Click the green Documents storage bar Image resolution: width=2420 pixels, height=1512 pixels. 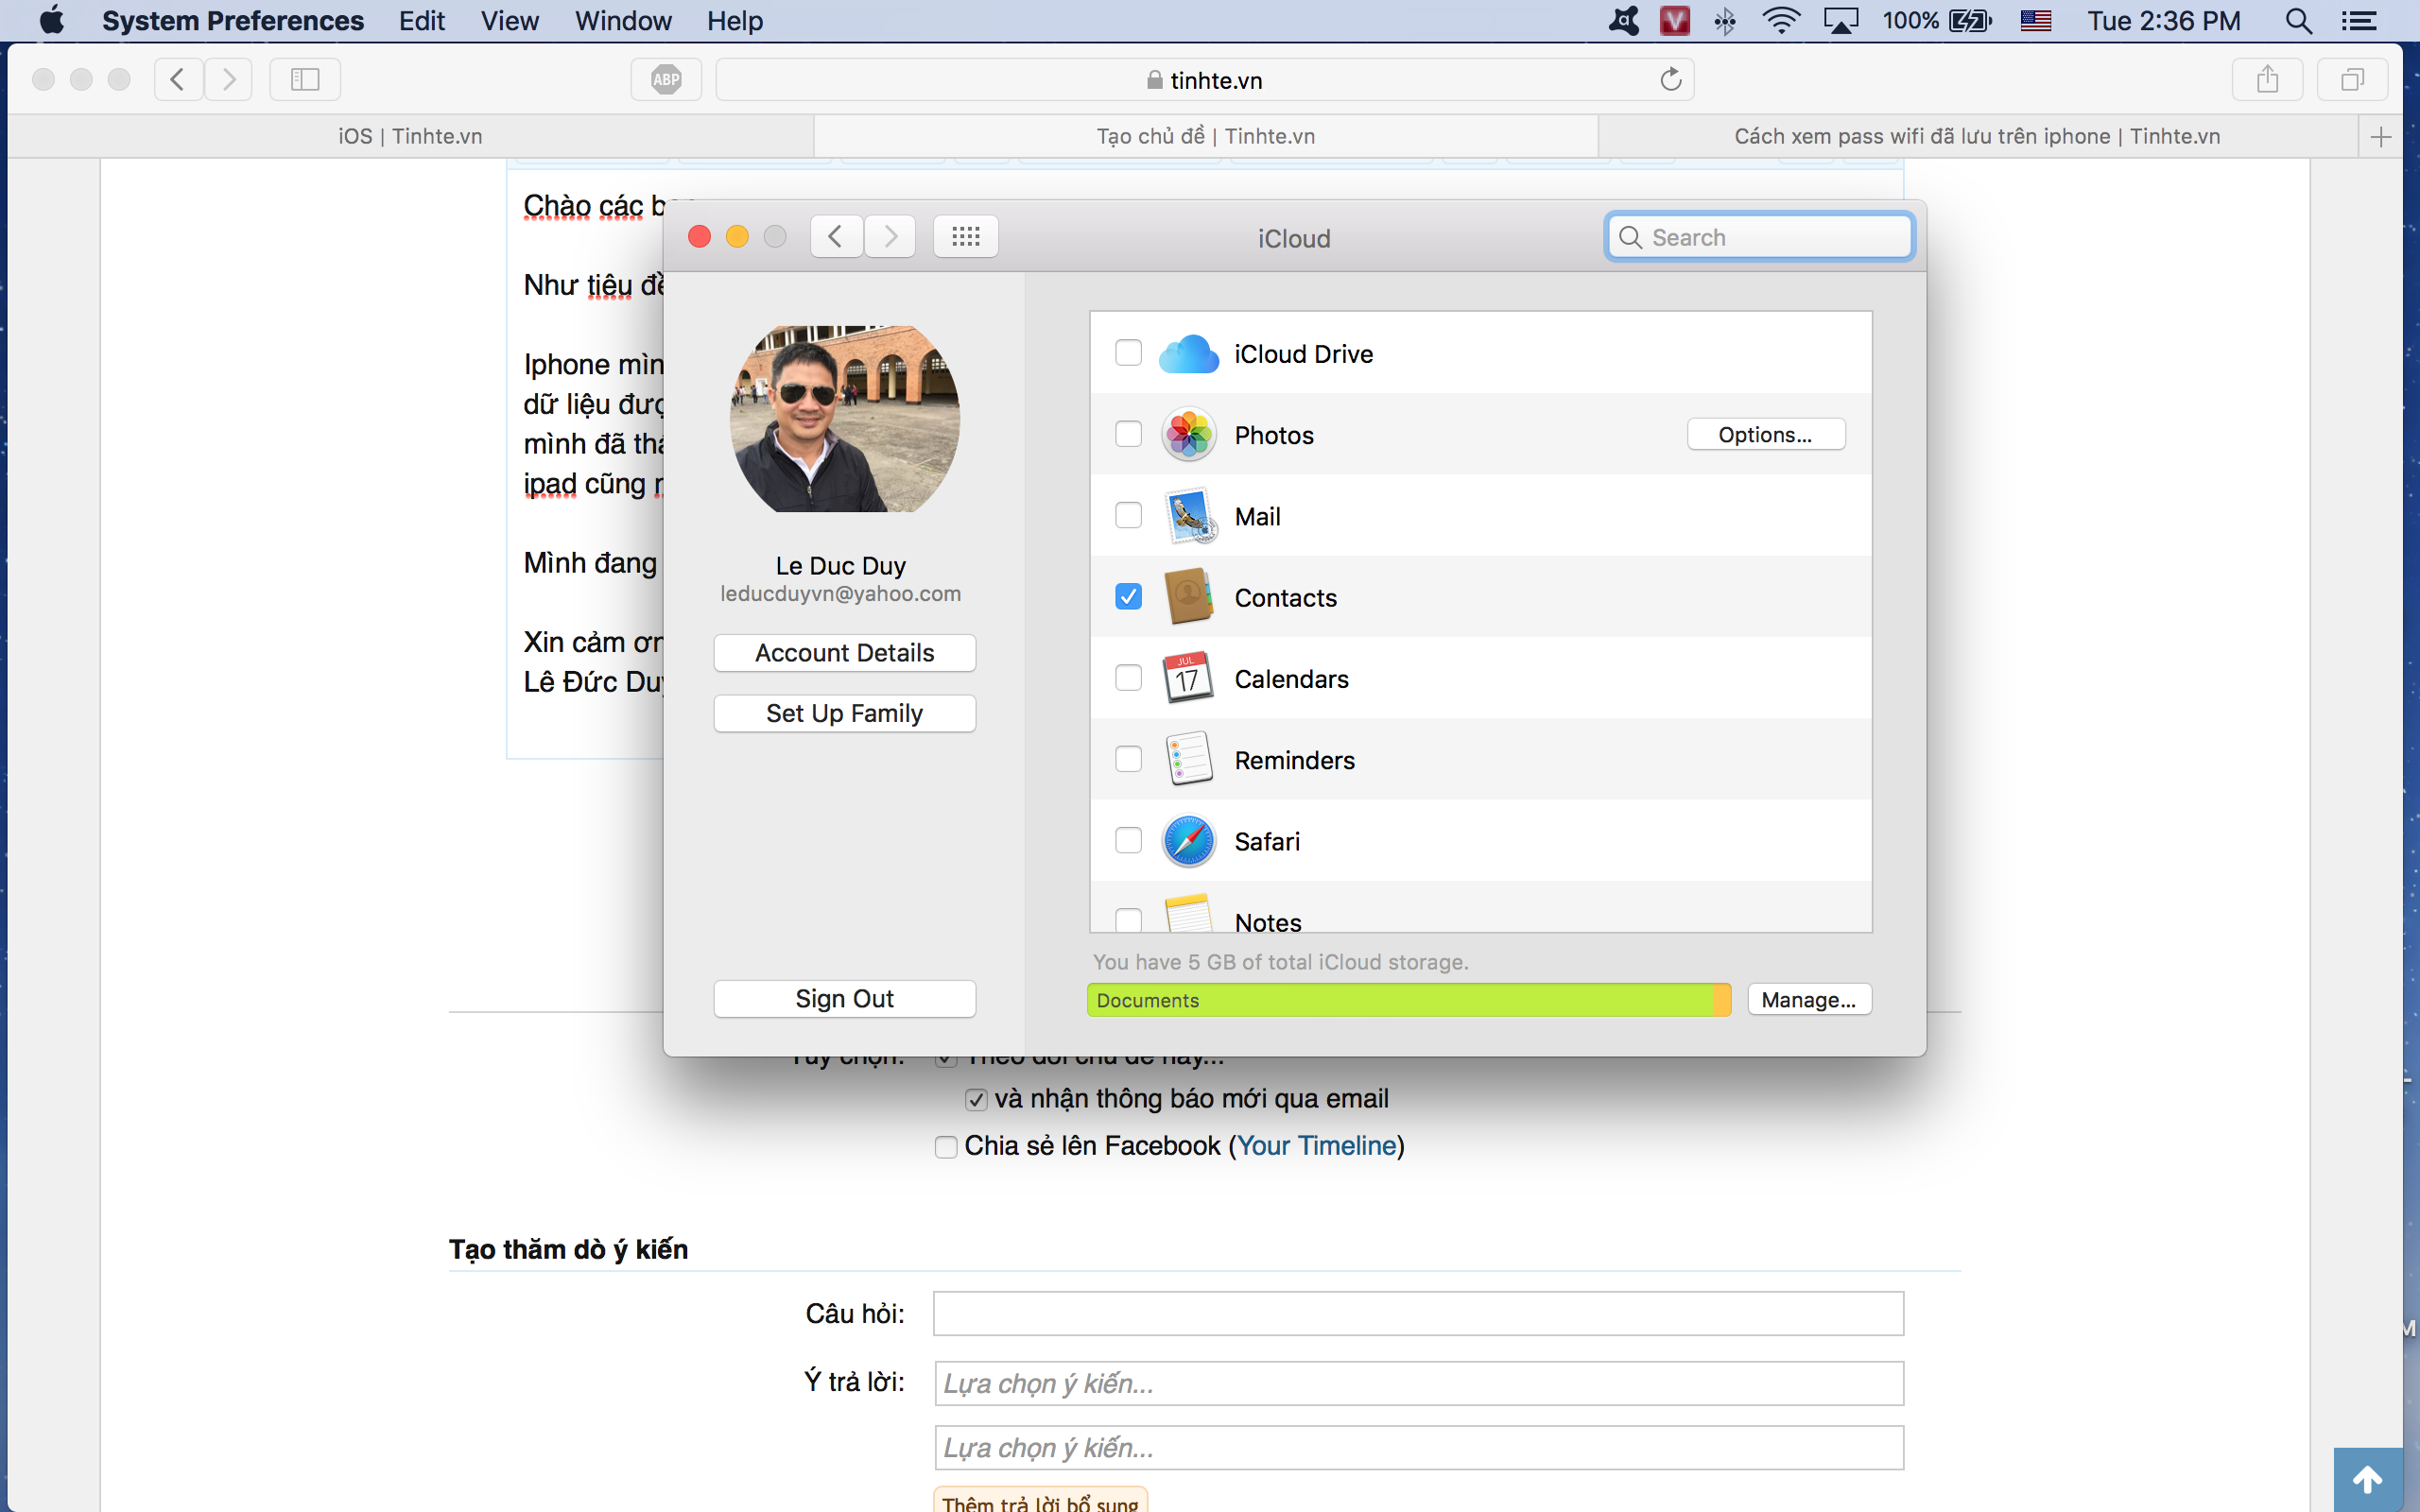click(x=1400, y=1000)
